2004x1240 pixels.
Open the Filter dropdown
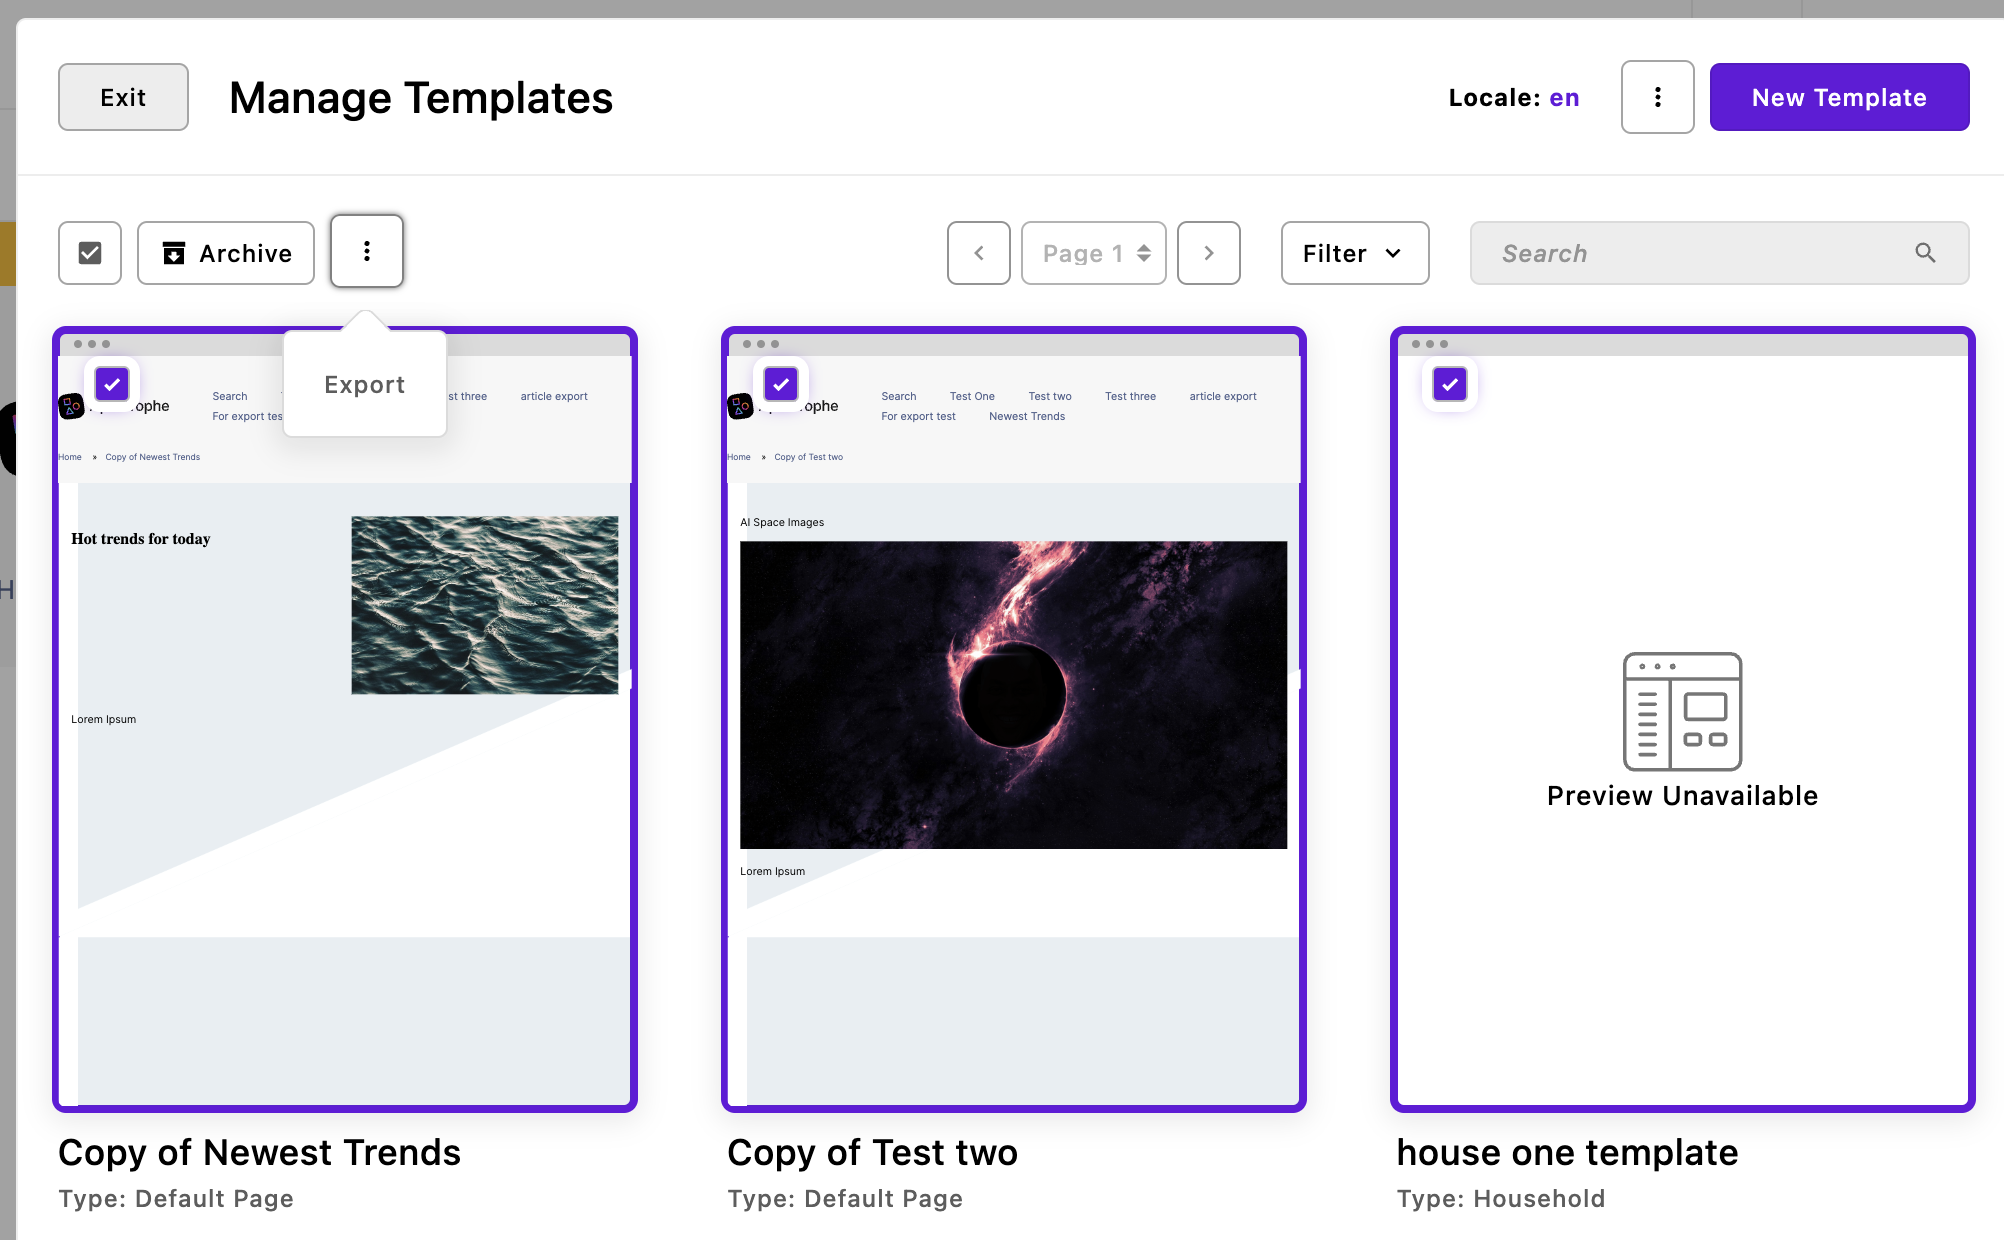click(1354, 253)
